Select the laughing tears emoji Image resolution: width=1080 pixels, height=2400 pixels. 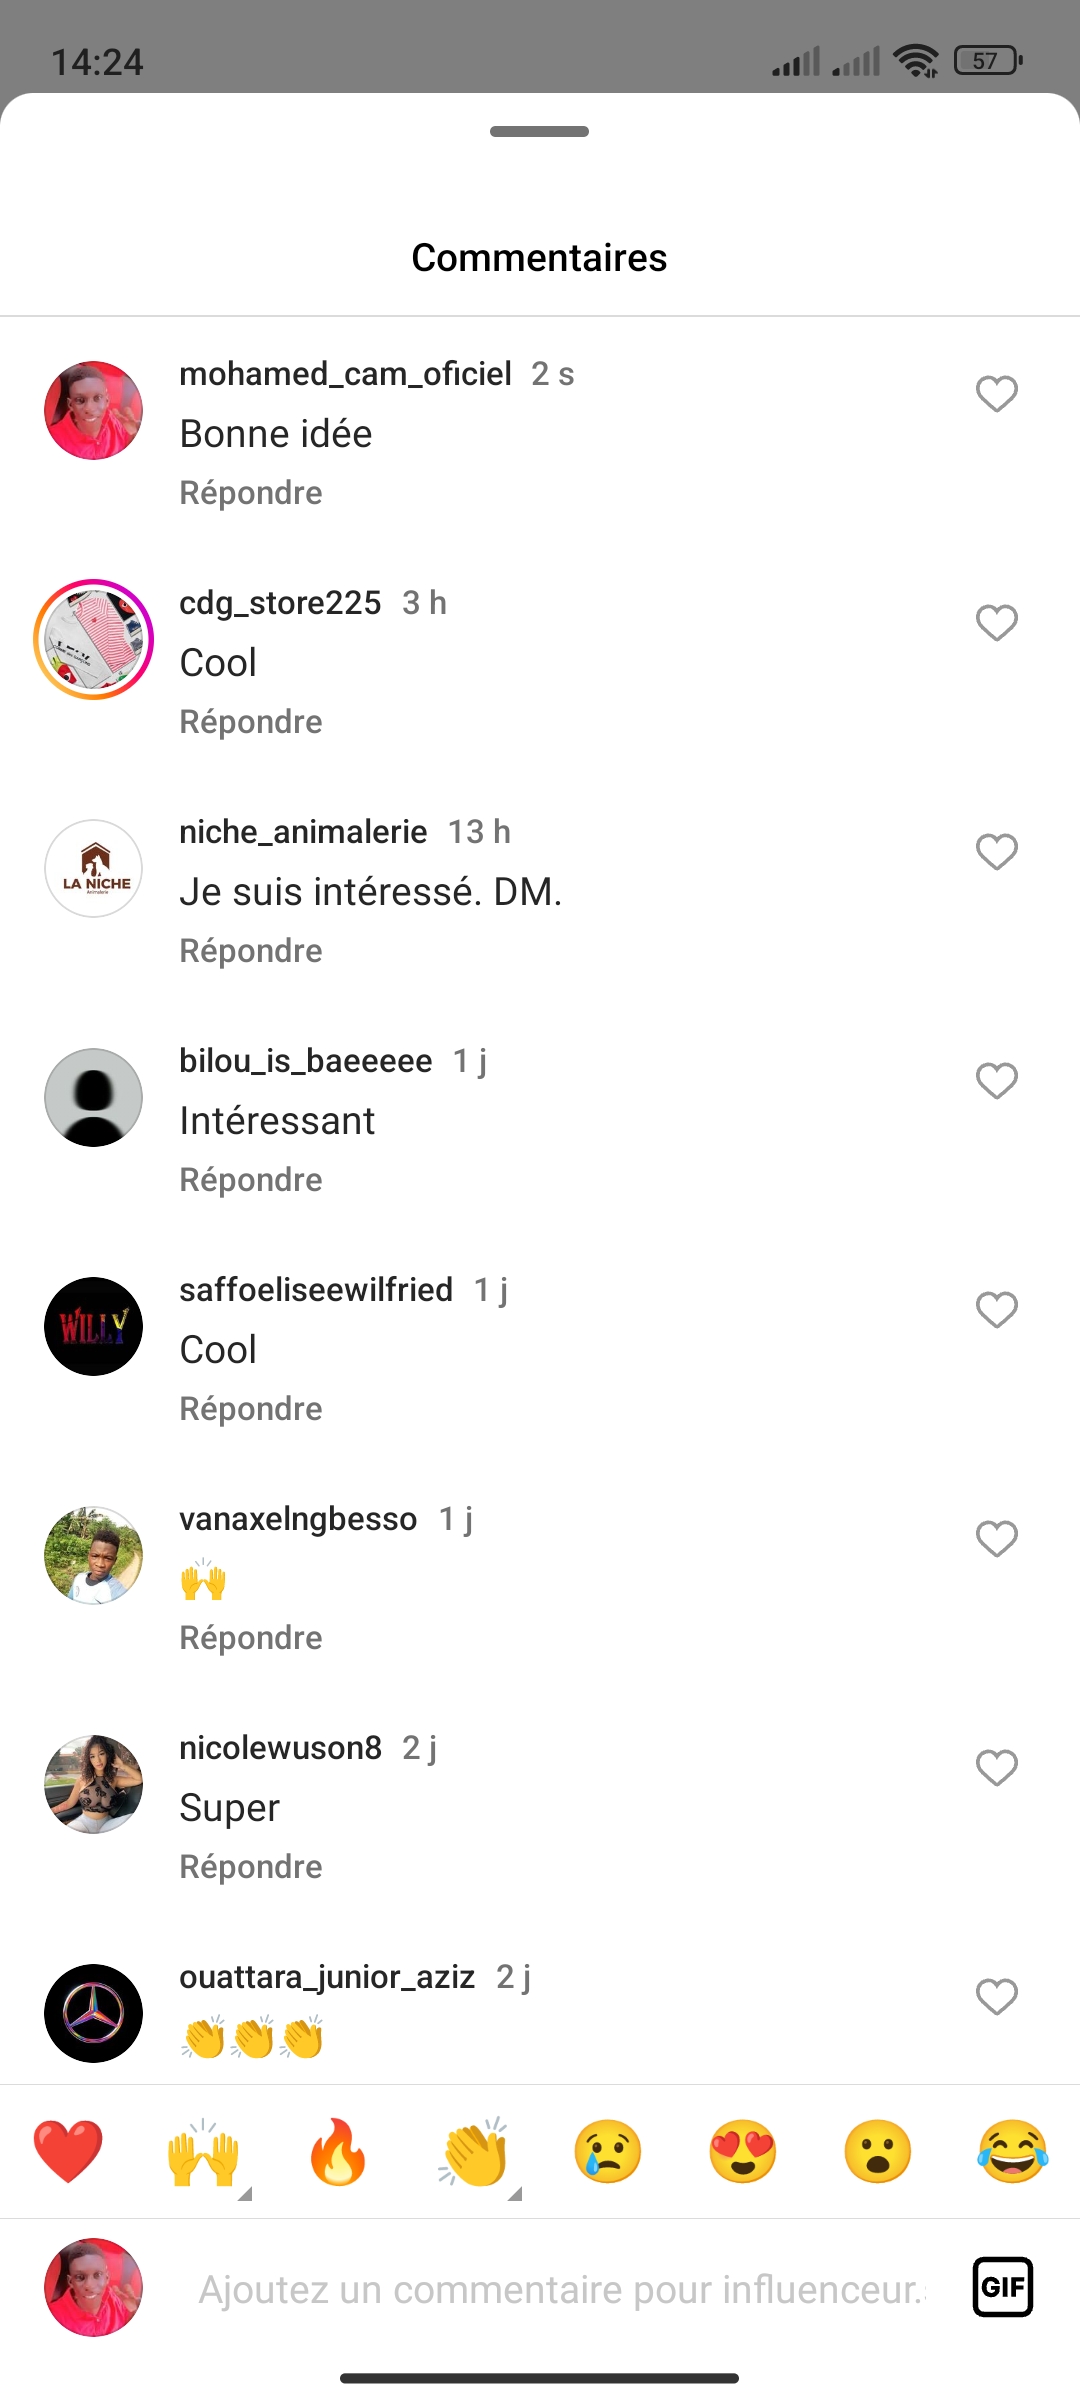coord(1013,2151)
